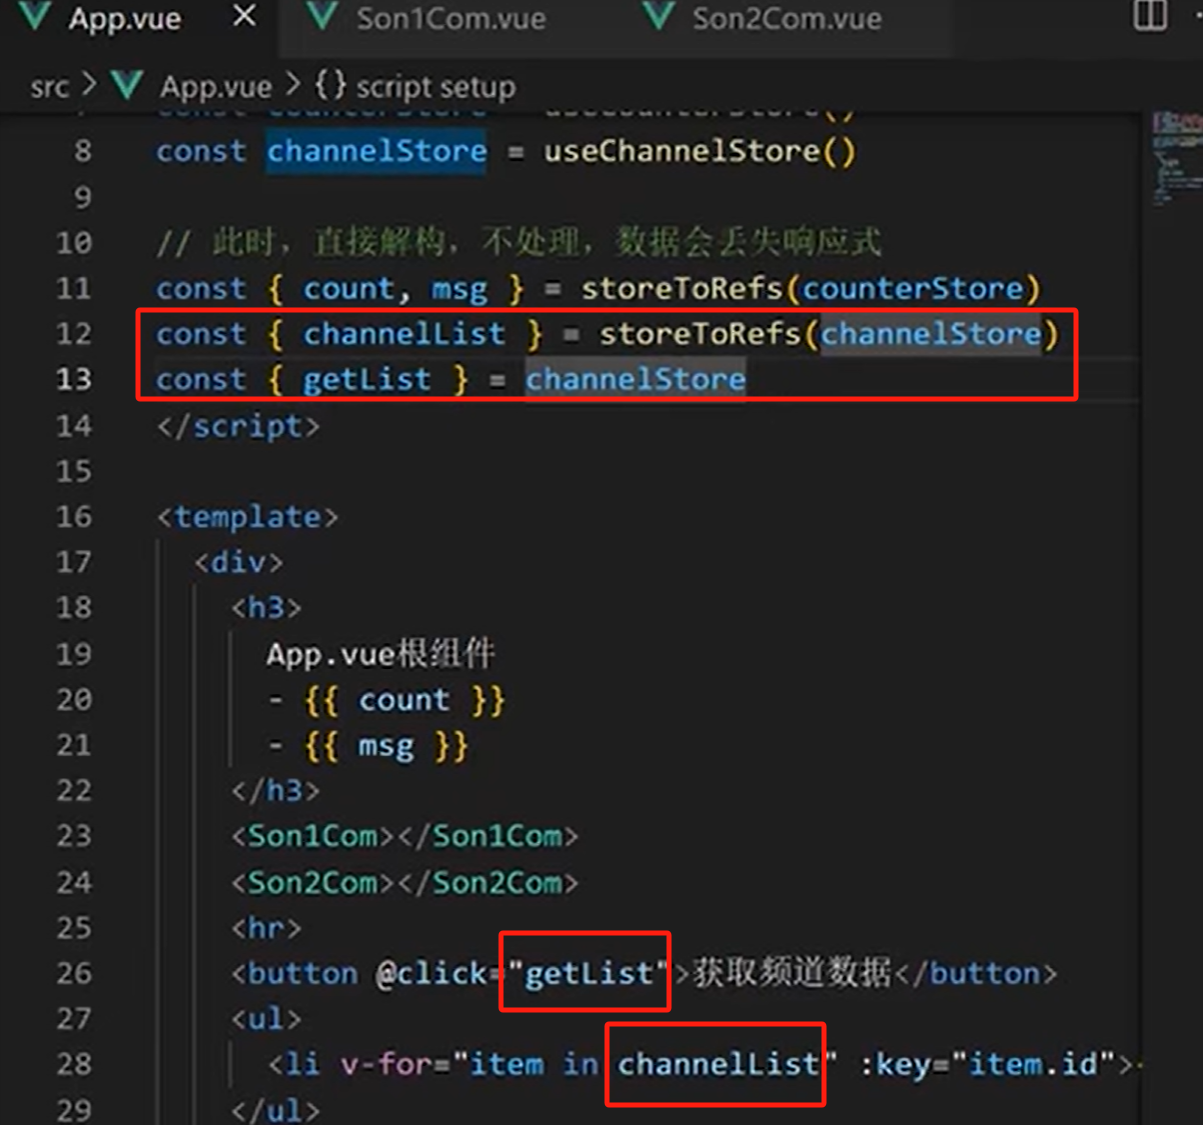Click channelStore argument on line 12
Viewport: 1203px width, 1125px height.
(931, 334)
